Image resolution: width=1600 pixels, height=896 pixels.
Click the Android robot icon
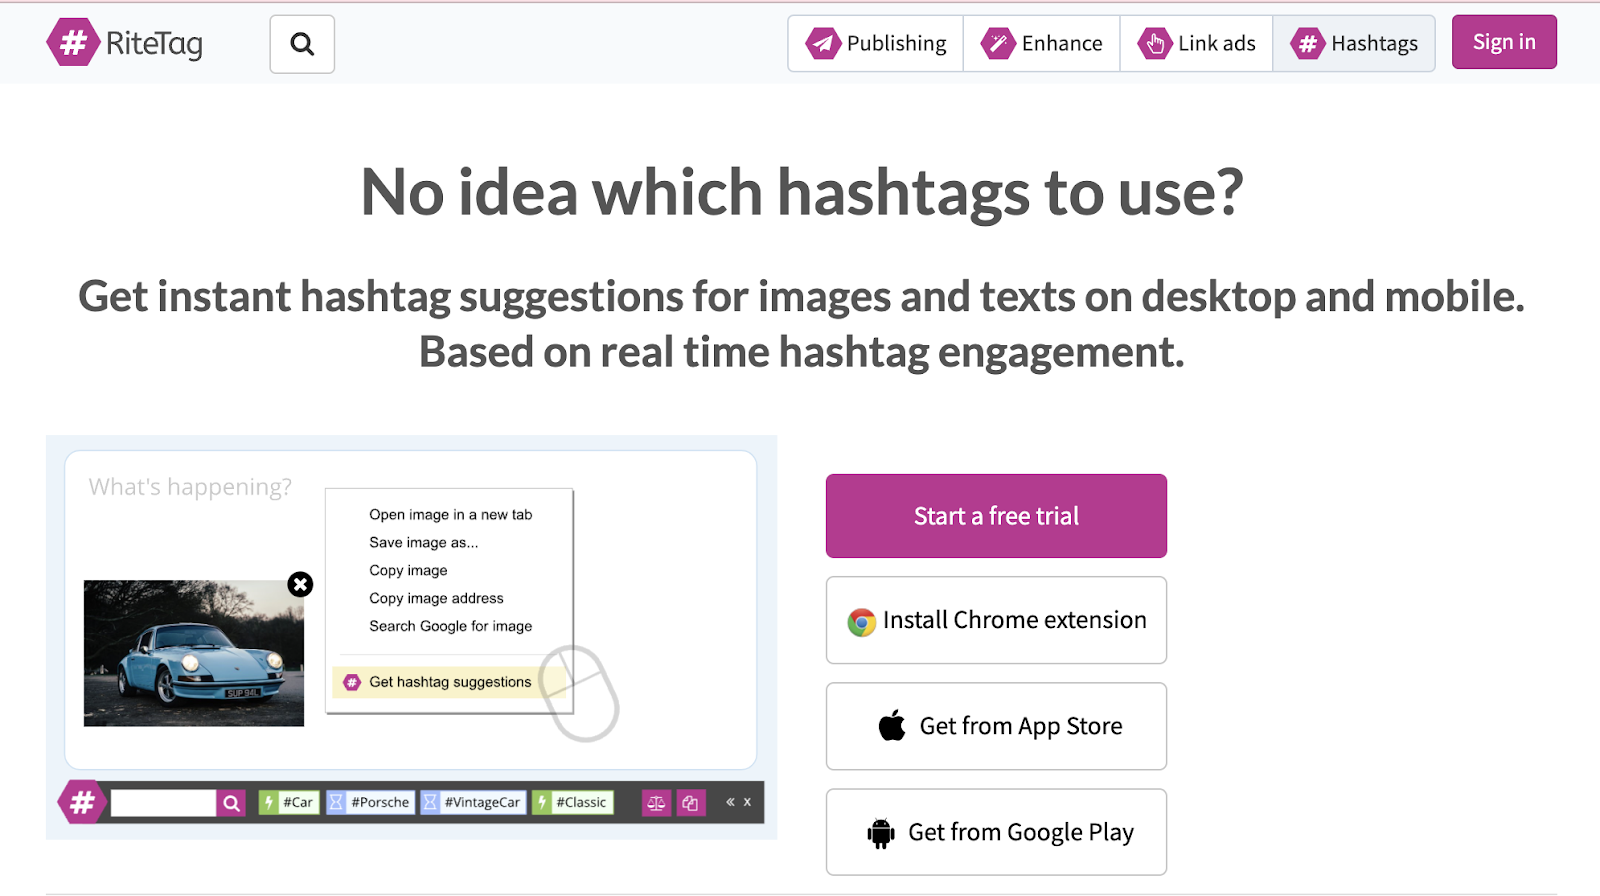point(881,833)
